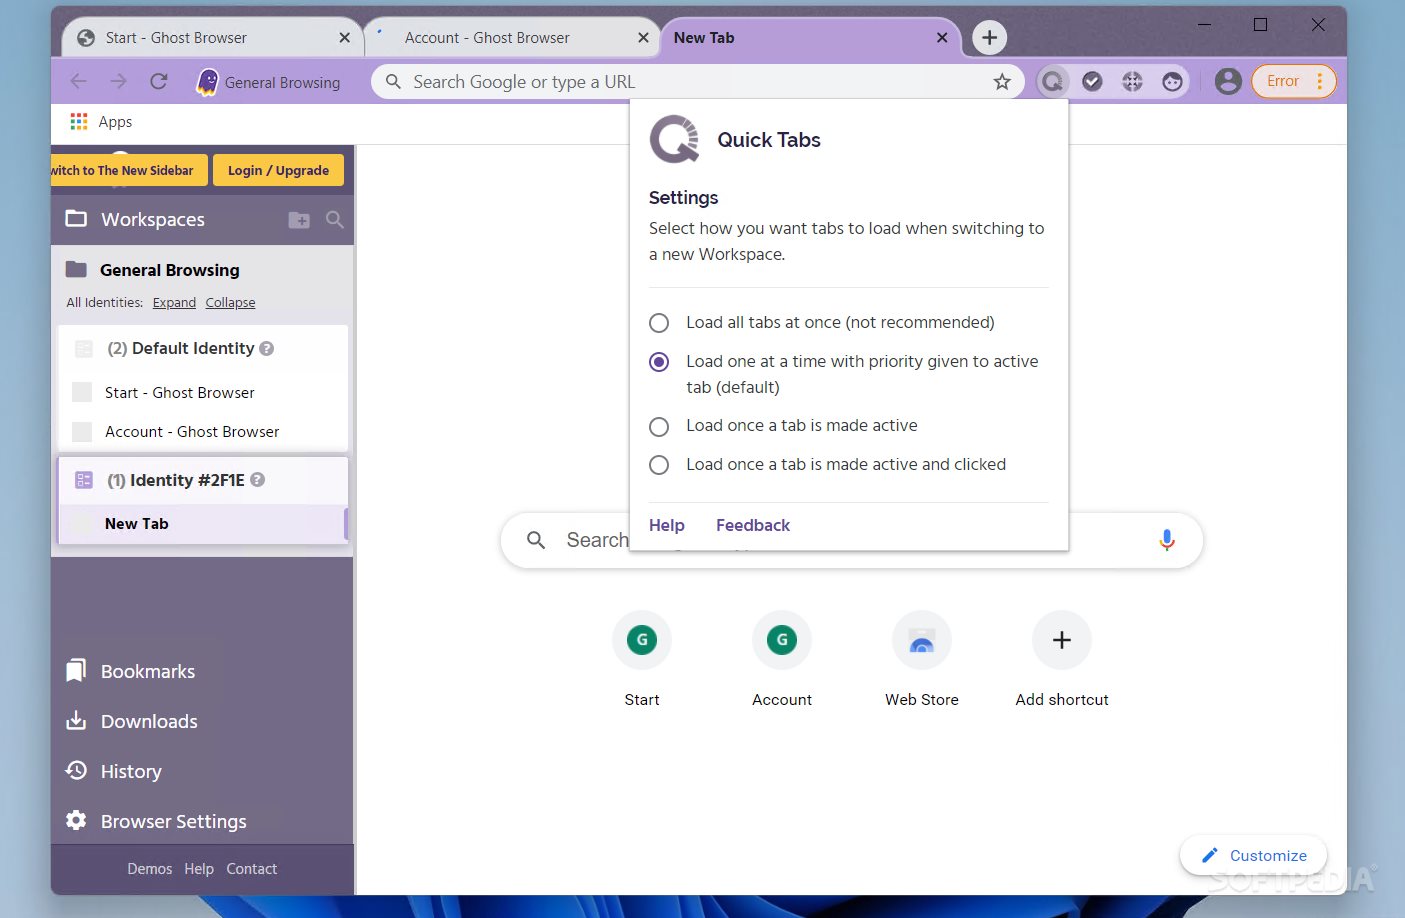This screenshot has width=1405, height=918.
Task: Click the Login / Upgrade button
Action: [x=278, y=171]
